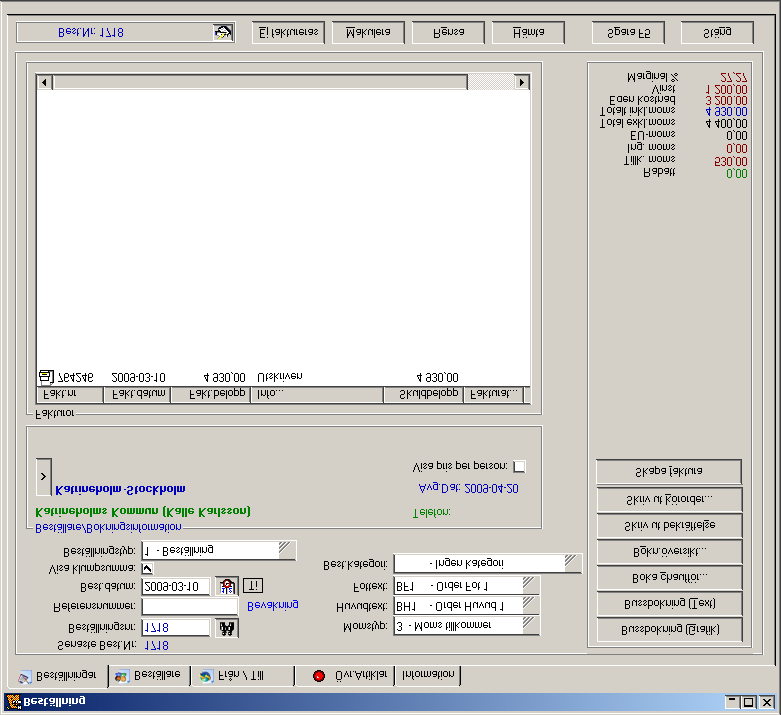781x715 pixels.
Task: Click the Best.datum date field
Action: [176, 586]
